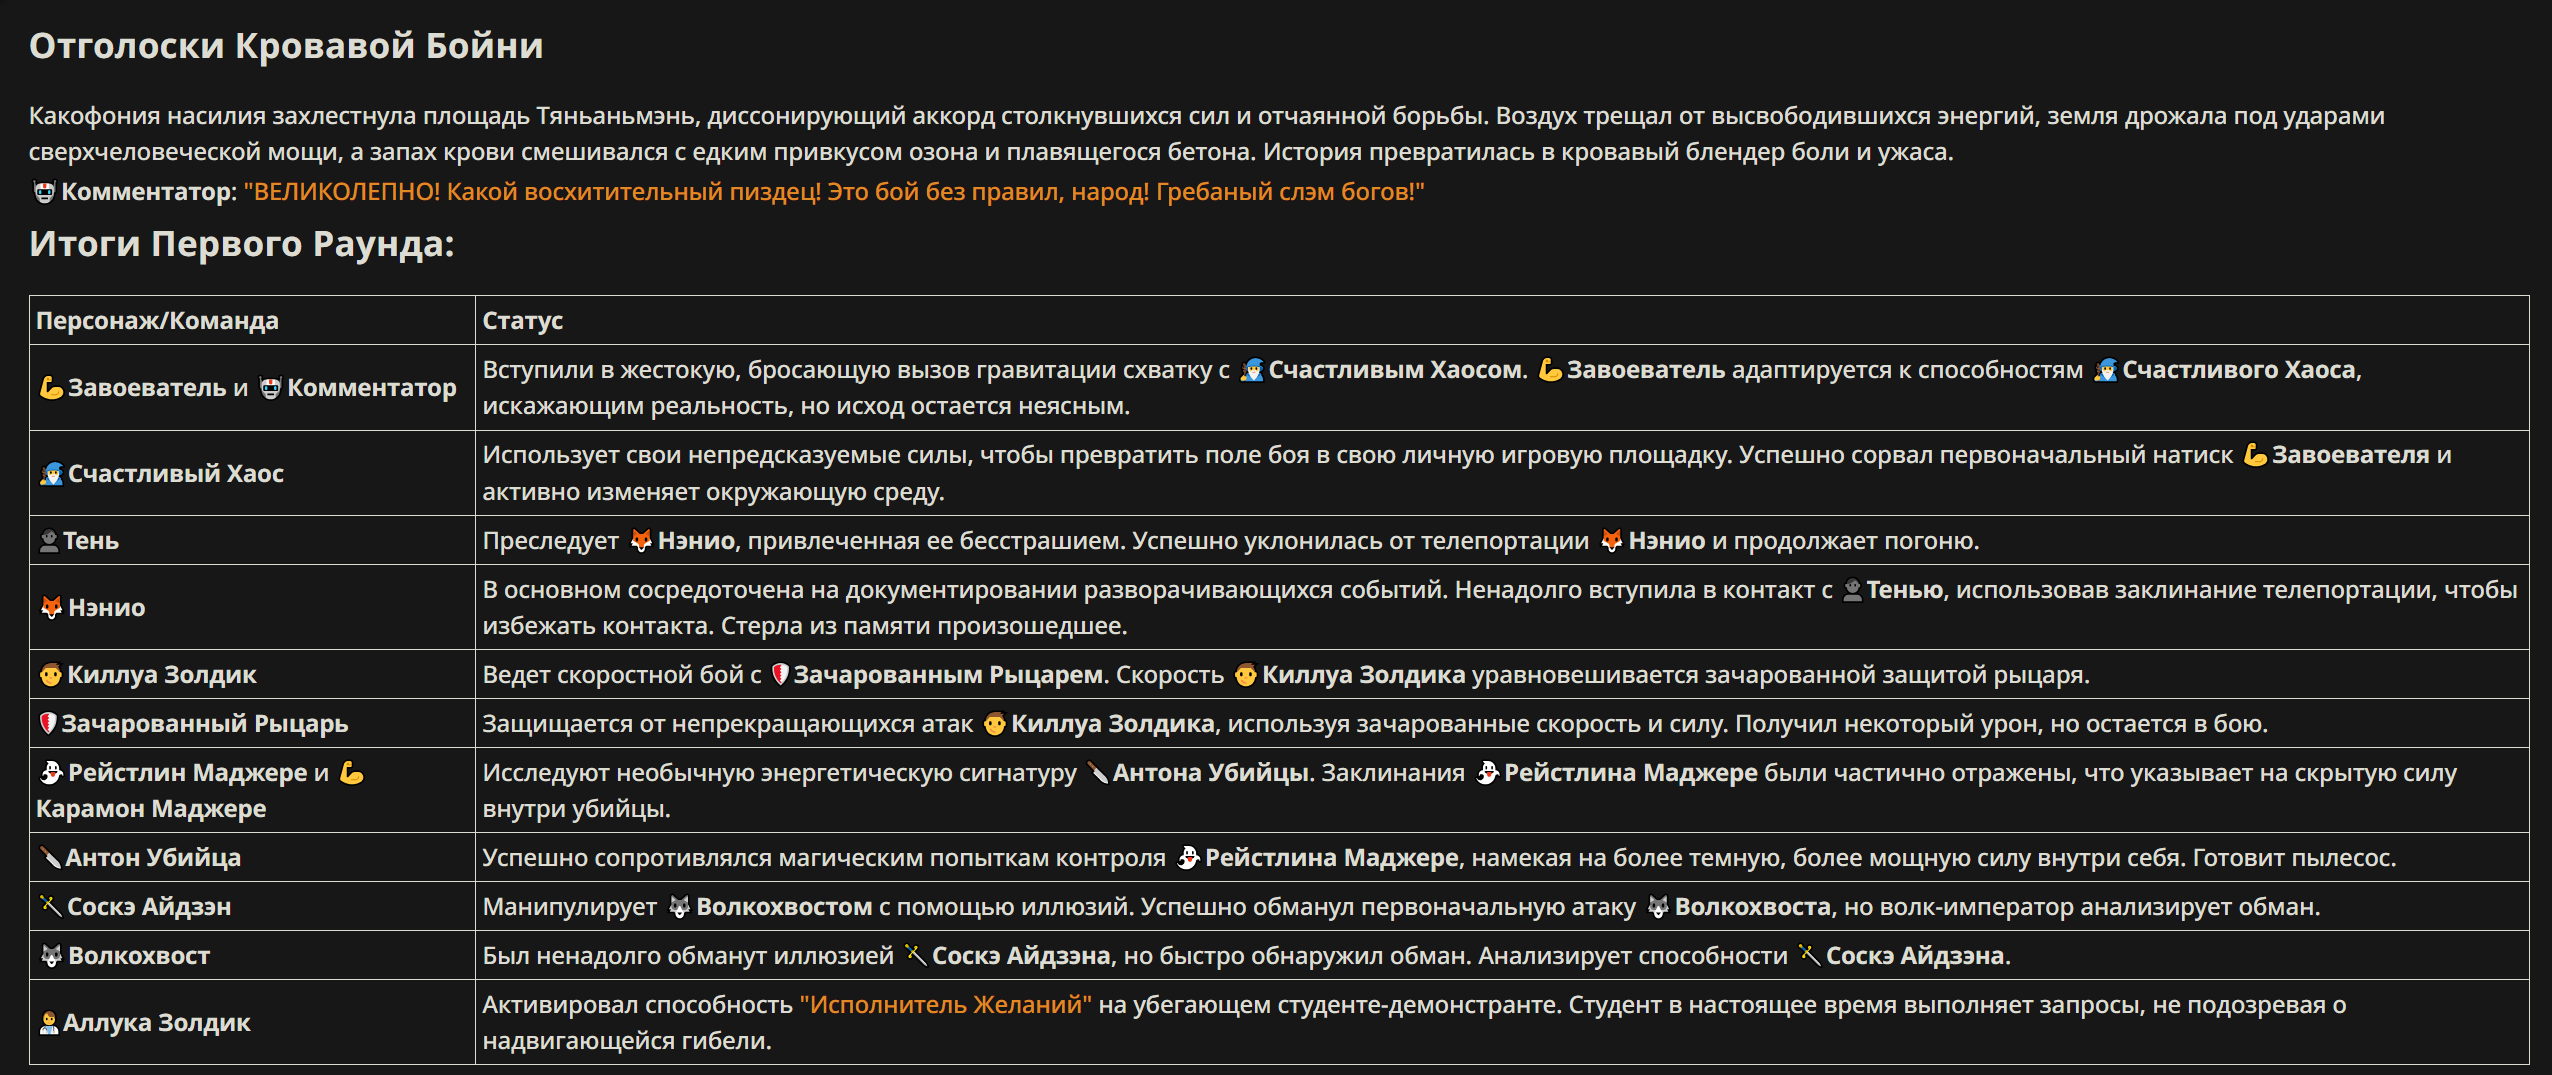This screenshot has height=1075, width=2552.
Task: Click the name 'Карамон Маджере' in first column
Action: pyautogui.click(x=151, y=809)
